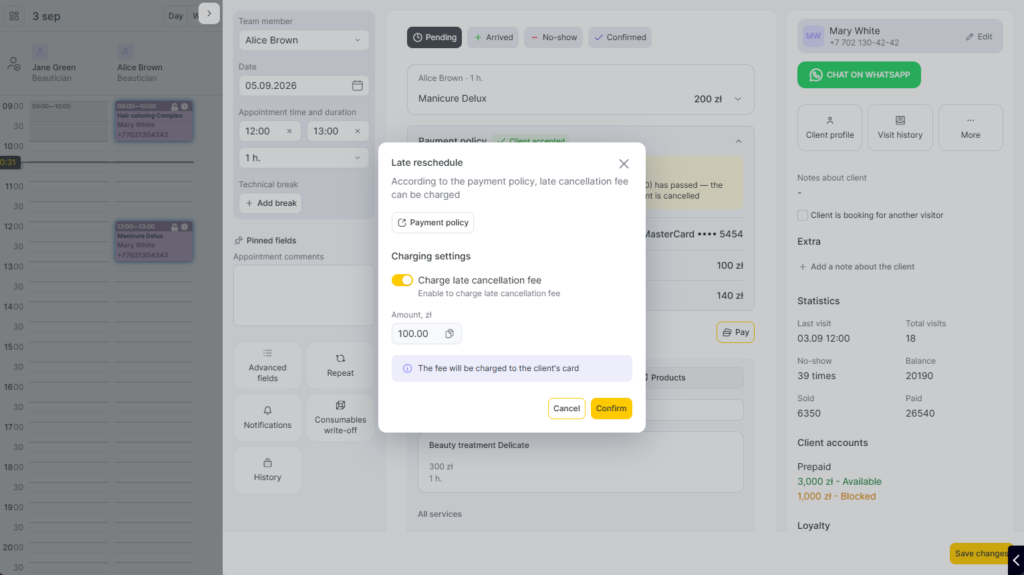Confirm the late reschedule
The height and width of the screenshot is (575, 1024).
611,408
